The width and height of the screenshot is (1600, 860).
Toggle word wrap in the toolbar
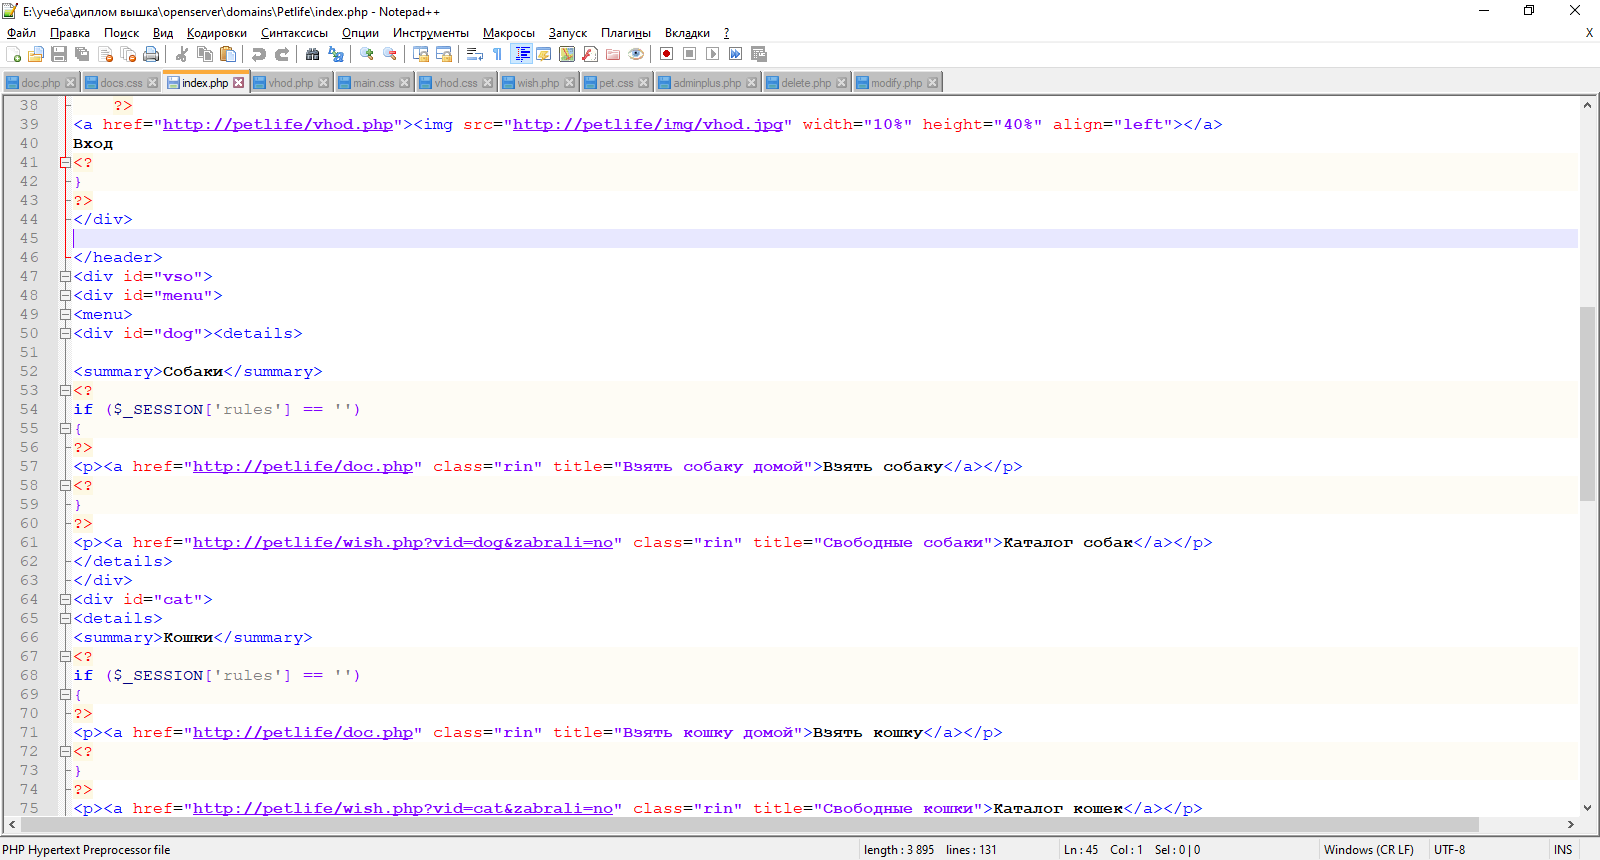(475, 54)
